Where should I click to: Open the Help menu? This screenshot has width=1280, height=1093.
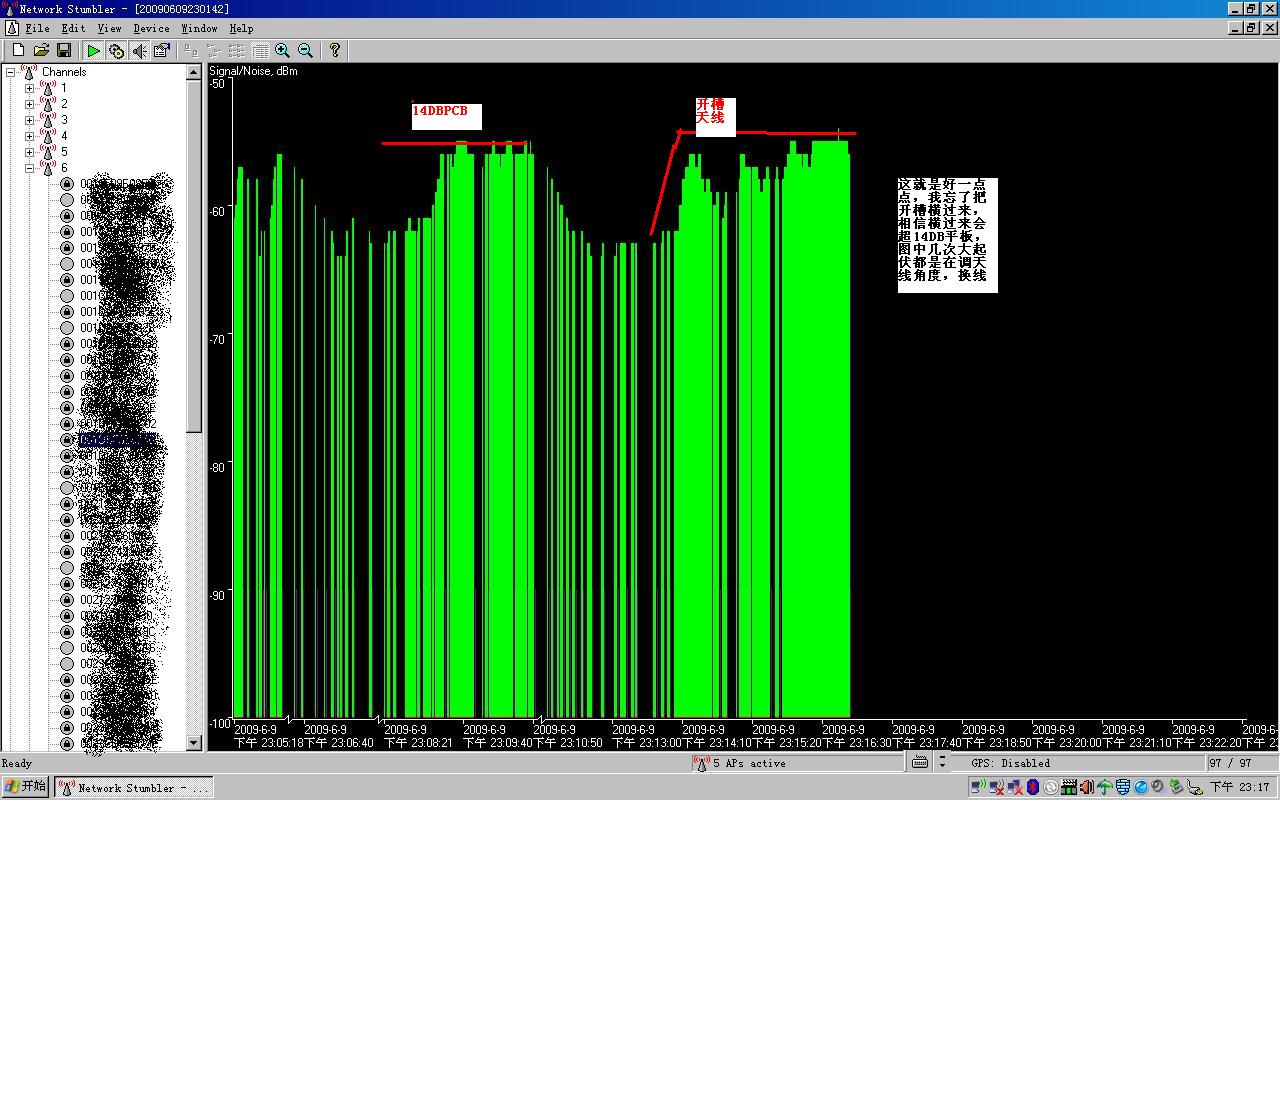[241, 28]
